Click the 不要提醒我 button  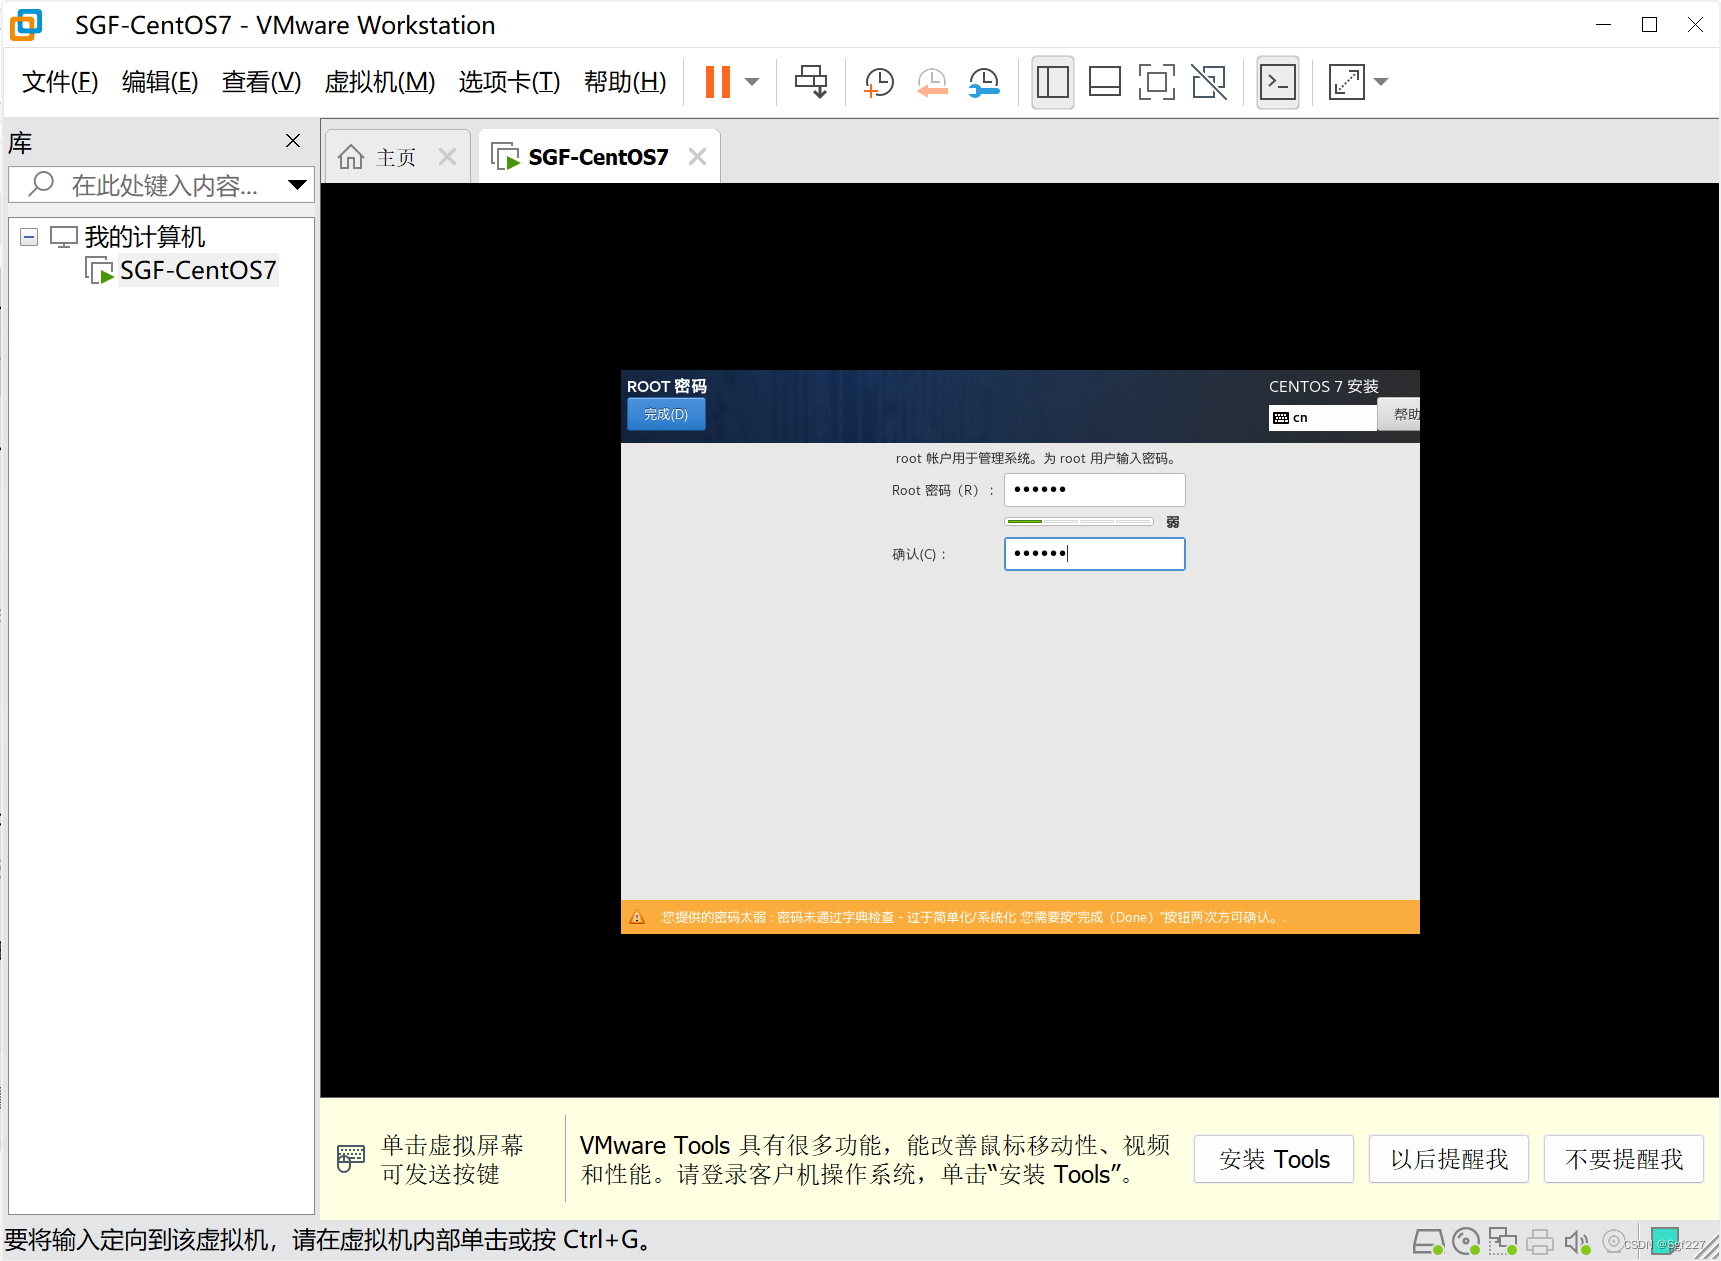1624,1159
